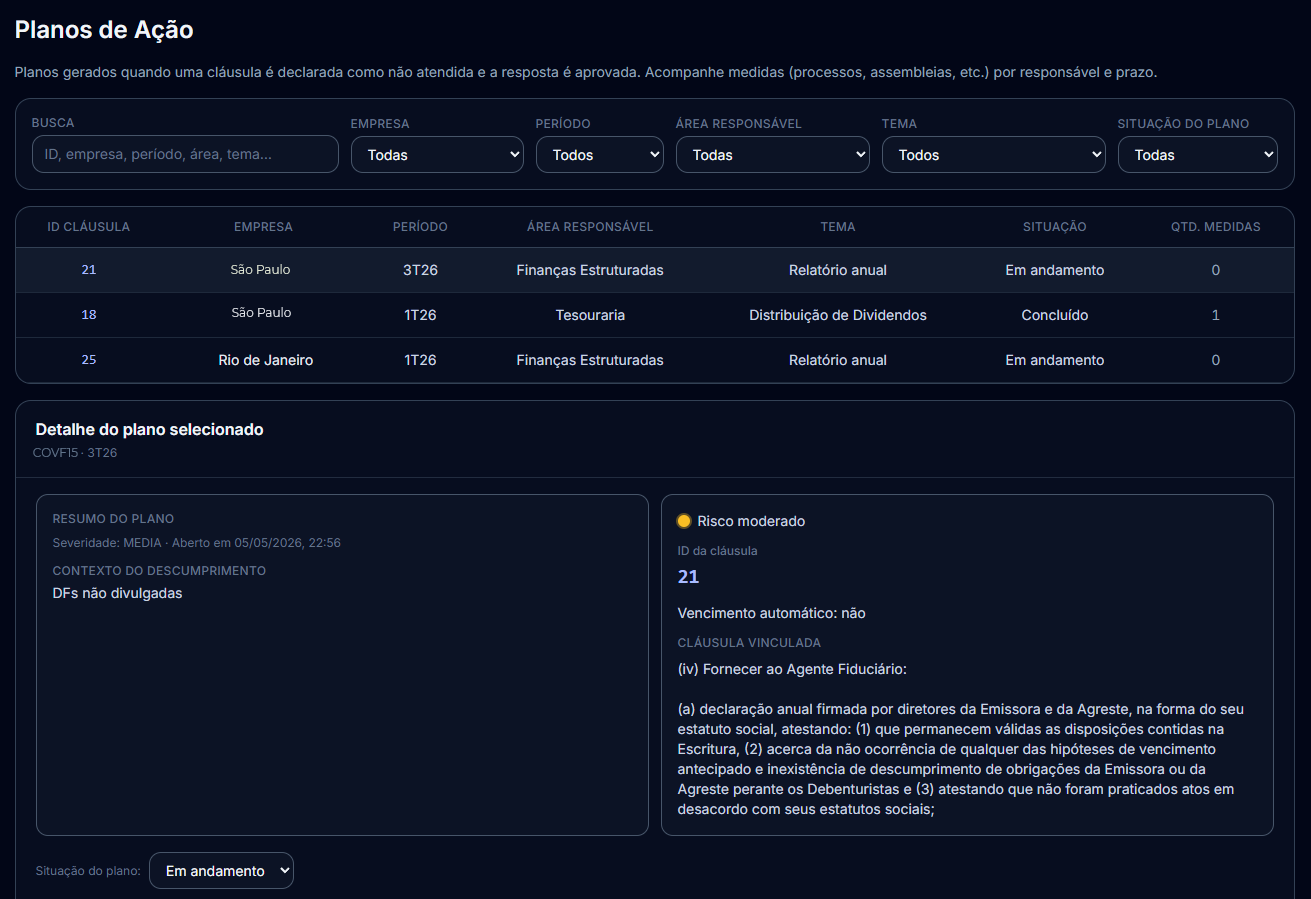Open the Área Responsável filter dropdown
1311x899 pixels.
click(773, 155)
